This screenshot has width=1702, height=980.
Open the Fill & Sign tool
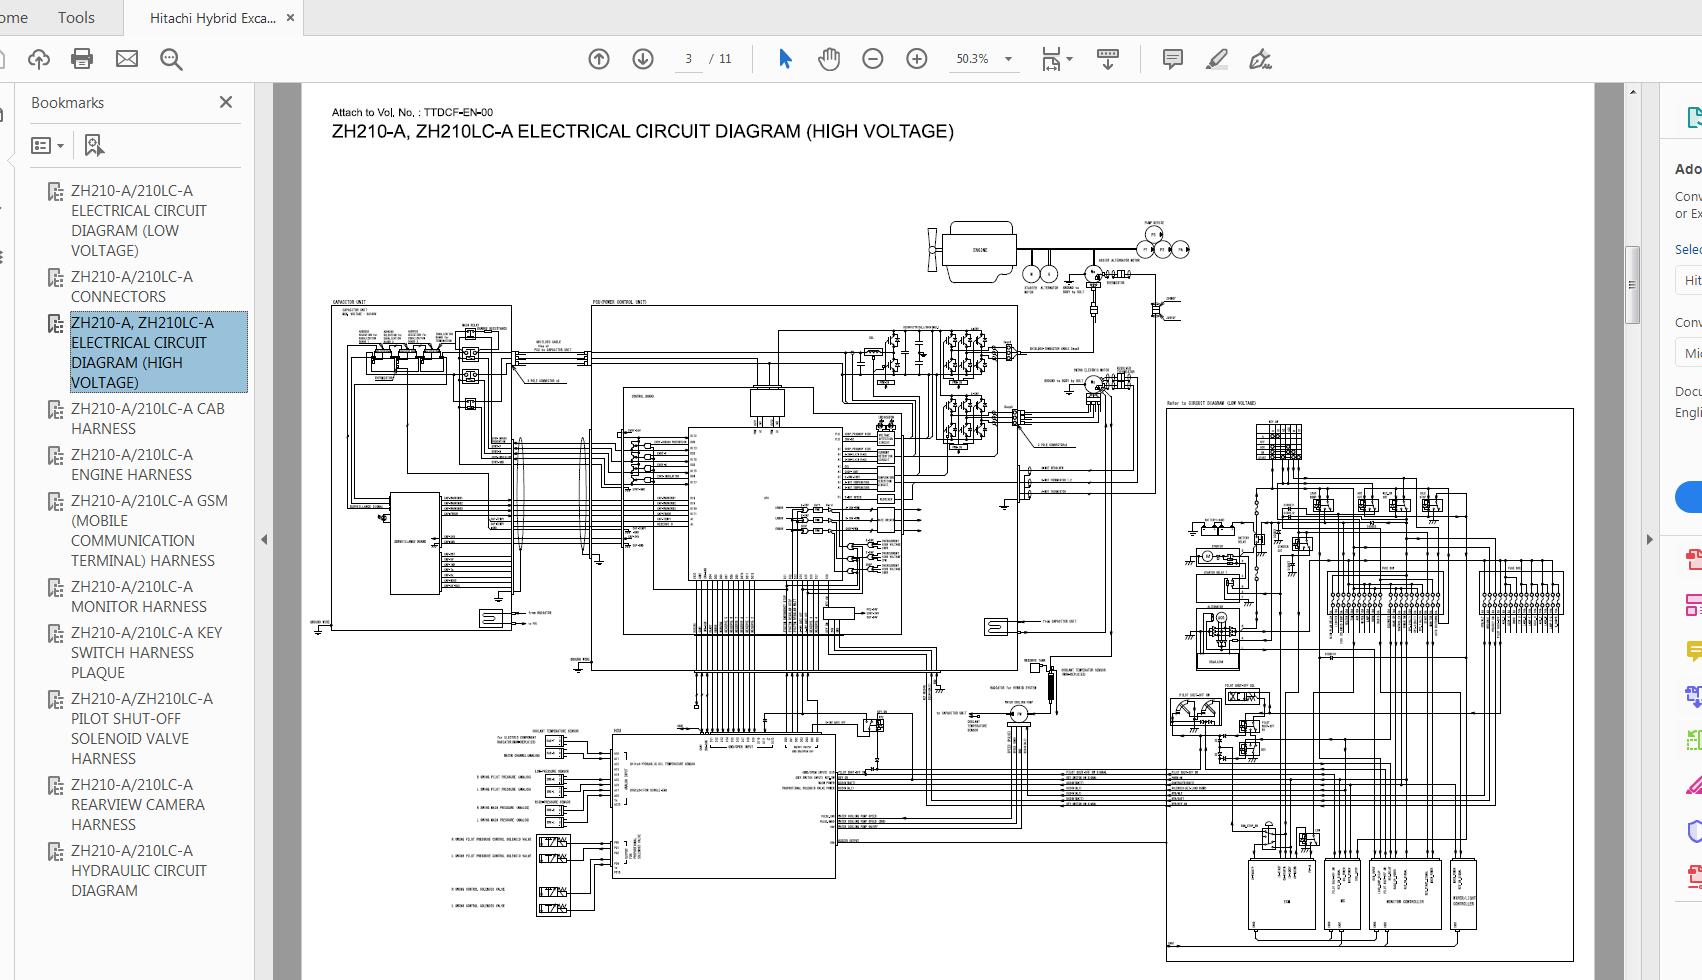click(1260, 59)
